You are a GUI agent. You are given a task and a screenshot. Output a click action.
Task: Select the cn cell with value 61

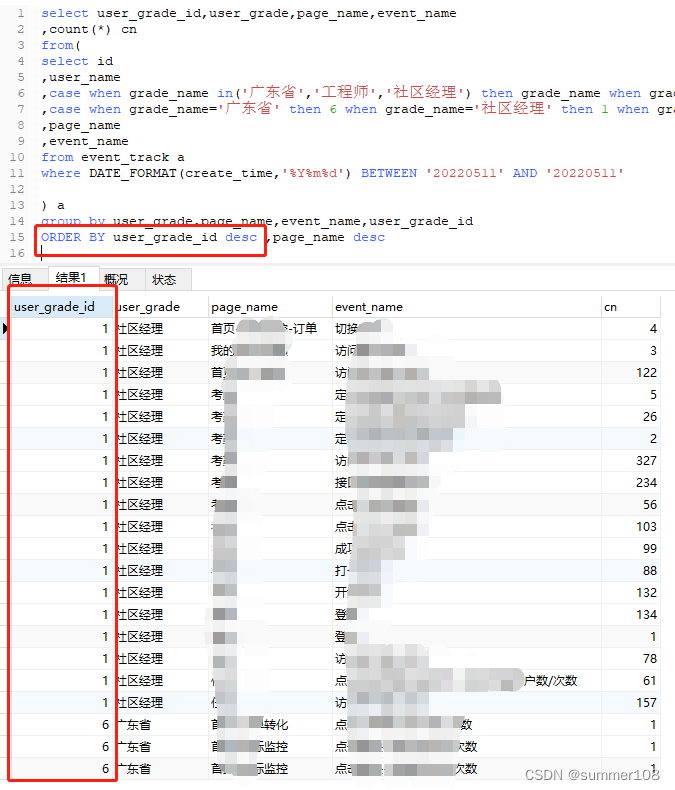(631, 681)
